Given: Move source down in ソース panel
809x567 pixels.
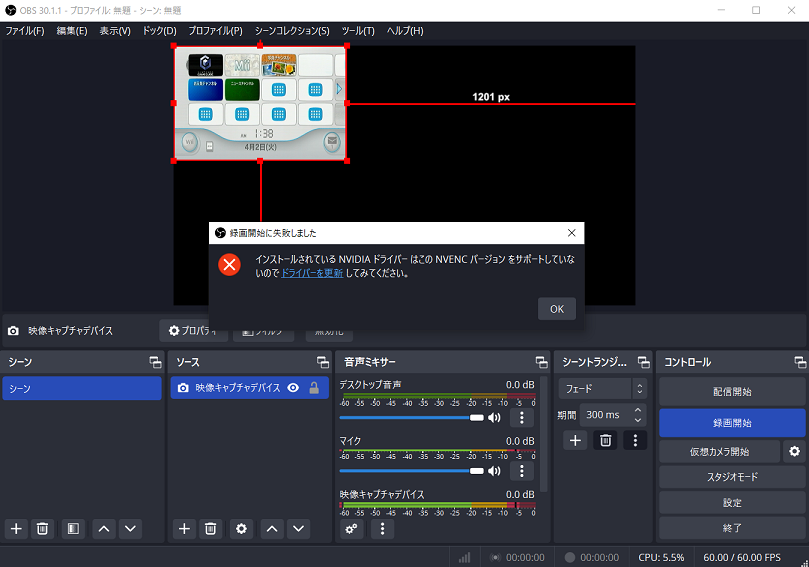Looking at the screenshot, I should click(298, 529).
